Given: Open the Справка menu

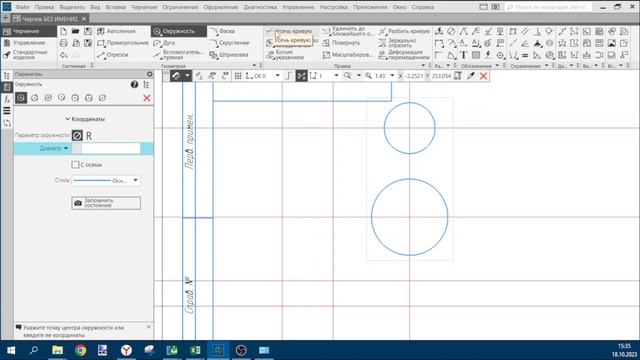Looking at the screenshot, I should (422, 7).
